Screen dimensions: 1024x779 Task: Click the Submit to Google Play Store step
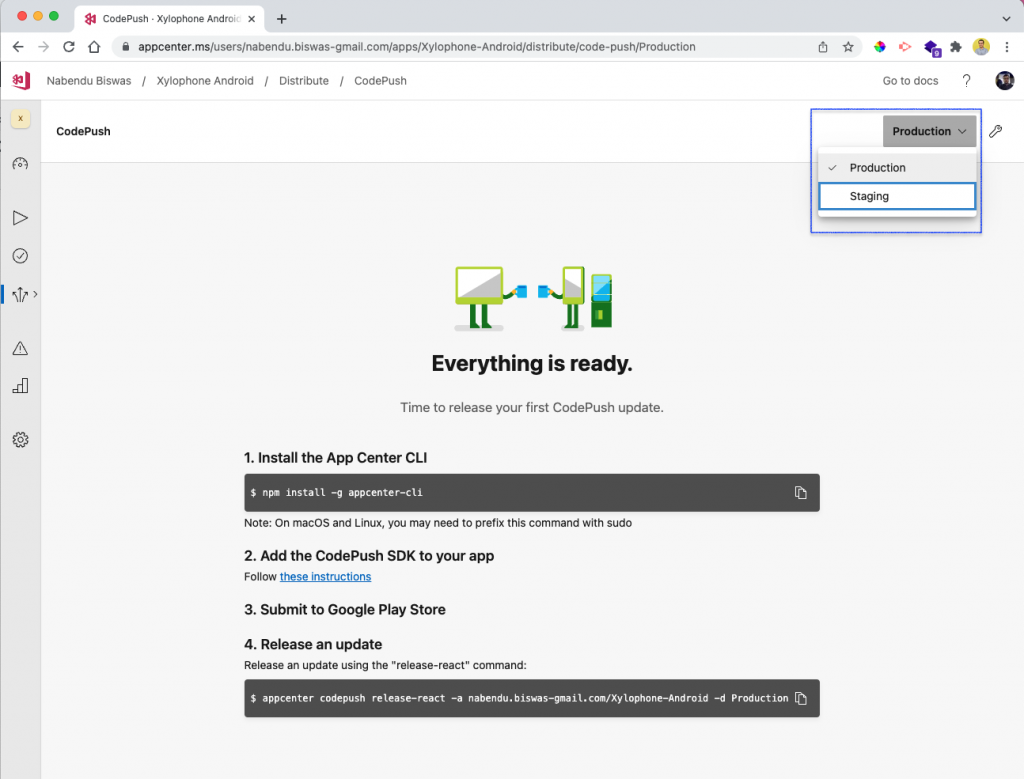(345, 609)
